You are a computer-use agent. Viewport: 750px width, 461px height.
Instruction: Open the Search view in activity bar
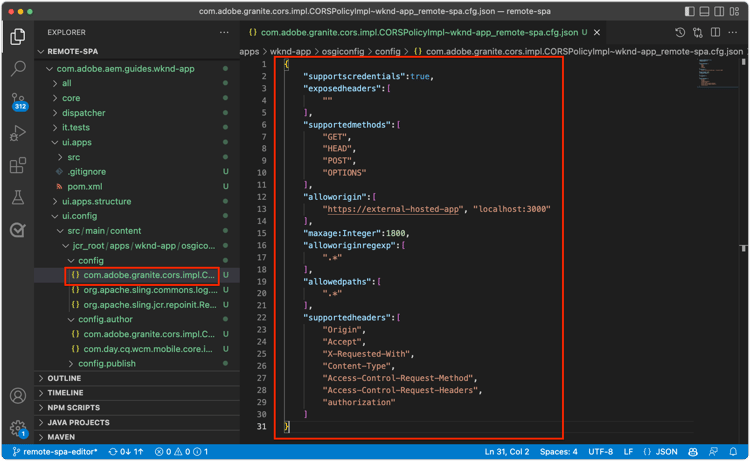[18, 69]
